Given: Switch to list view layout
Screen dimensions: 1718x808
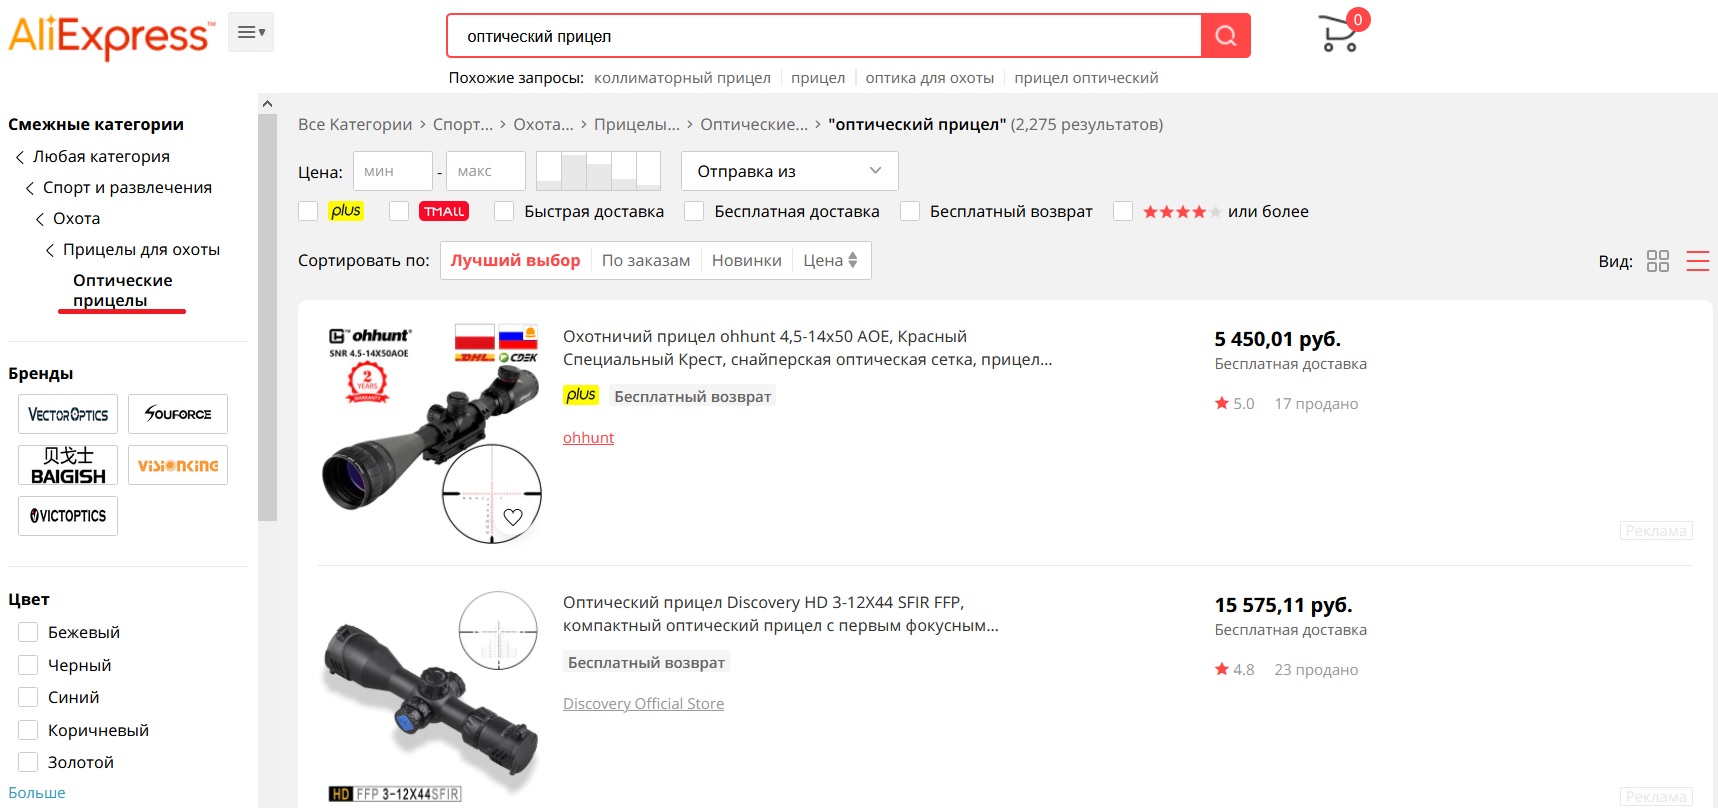Looking at the screenshot, I should pyautogui.click(x=1697, y=261).
